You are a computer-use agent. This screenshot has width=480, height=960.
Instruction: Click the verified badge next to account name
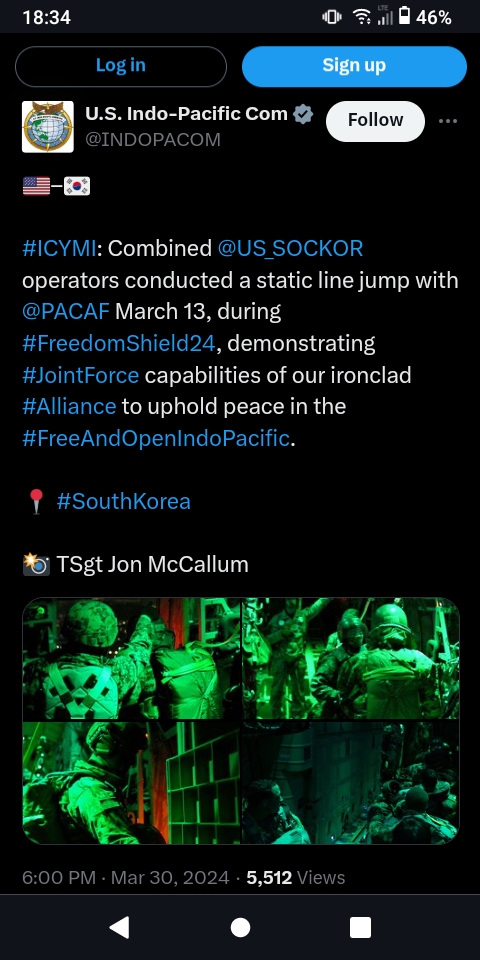(x=303, y=114)
